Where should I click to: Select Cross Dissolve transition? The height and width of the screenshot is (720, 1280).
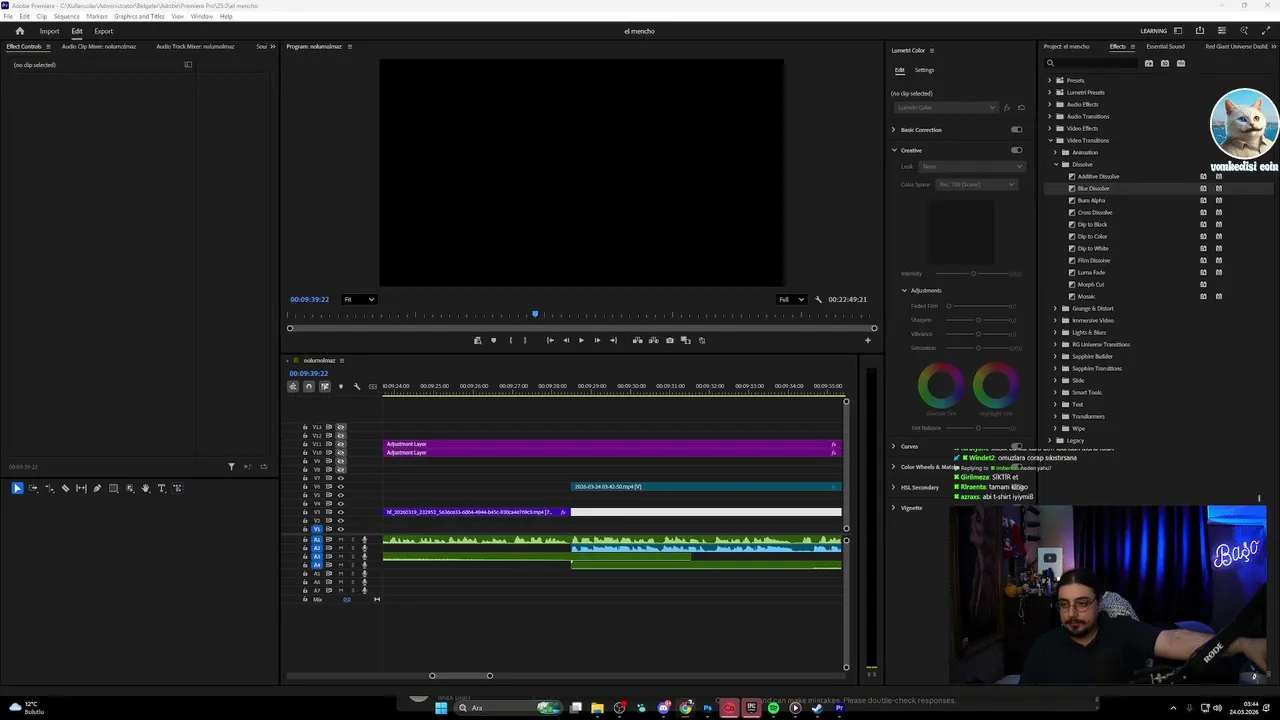pos(1094,212)
